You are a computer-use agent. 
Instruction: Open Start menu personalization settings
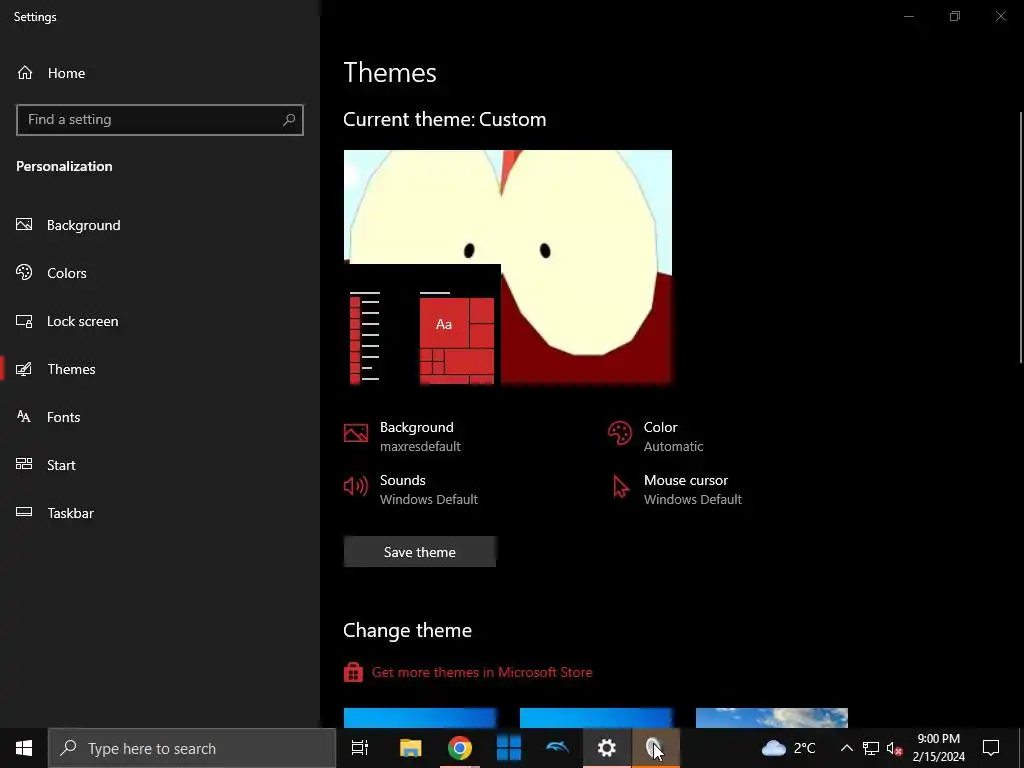[160, 465]
